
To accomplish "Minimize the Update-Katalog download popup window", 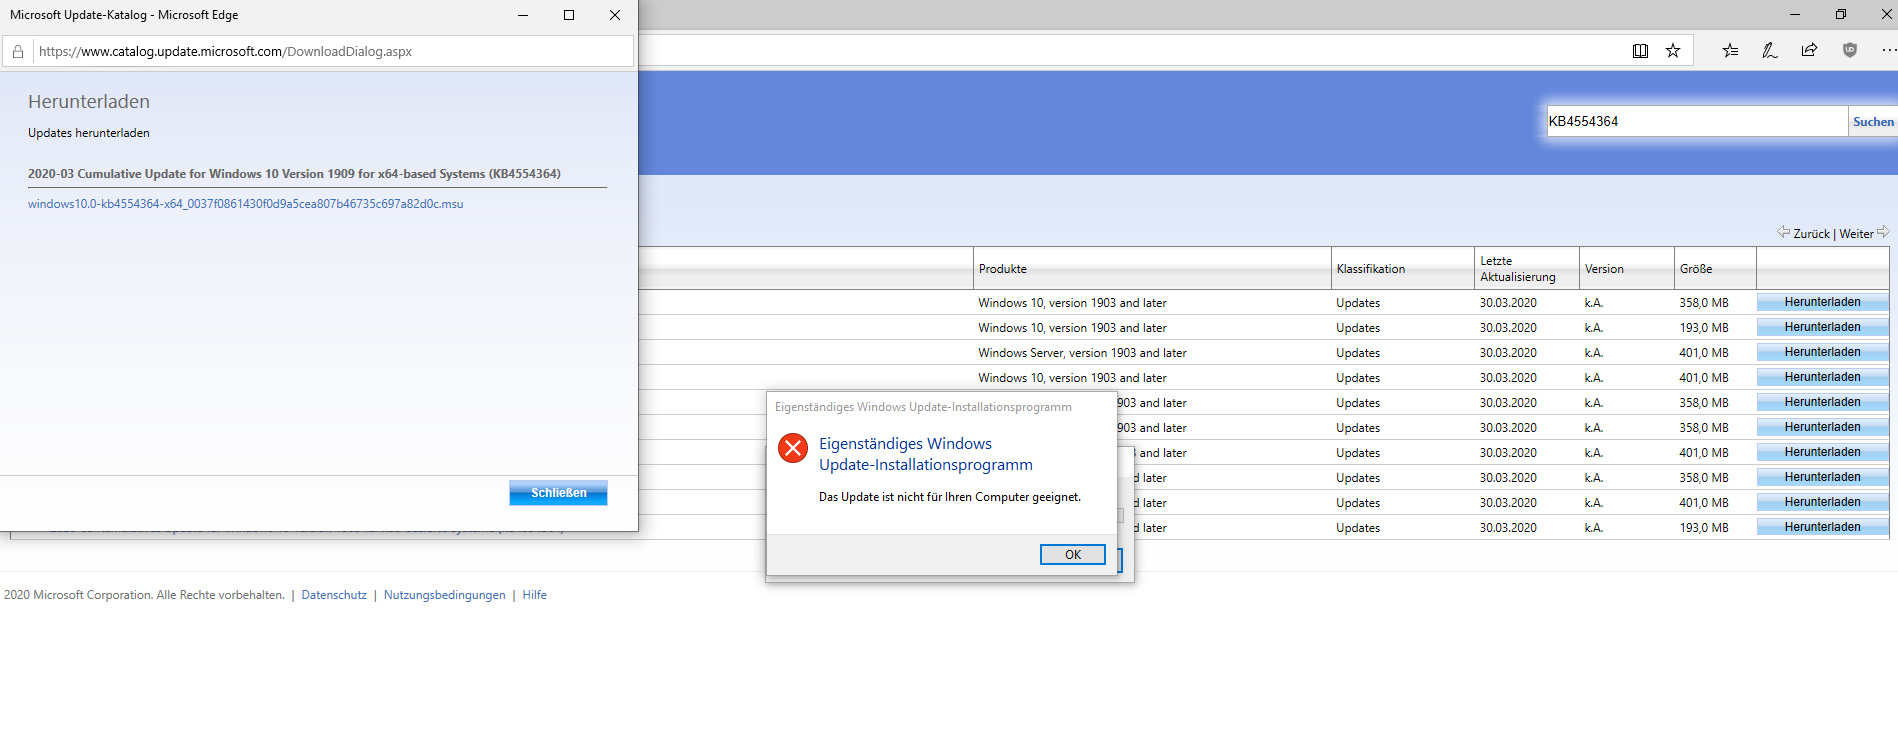I will [x=523, y=15].
